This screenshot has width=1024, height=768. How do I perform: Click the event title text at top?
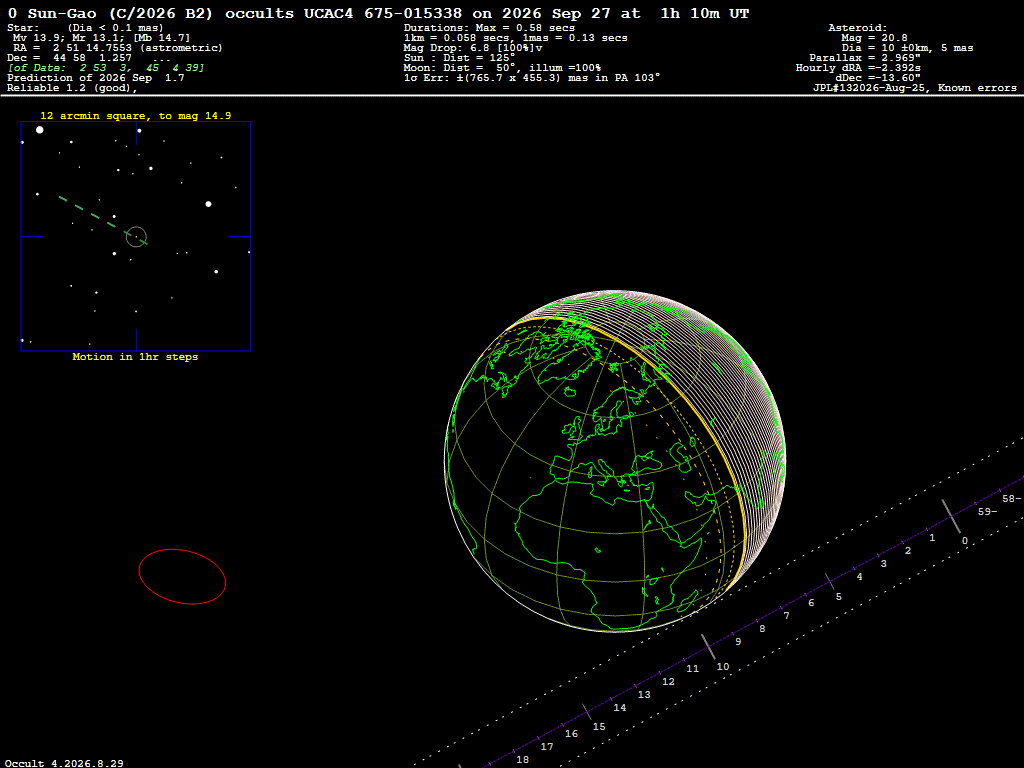pos(378,14)
